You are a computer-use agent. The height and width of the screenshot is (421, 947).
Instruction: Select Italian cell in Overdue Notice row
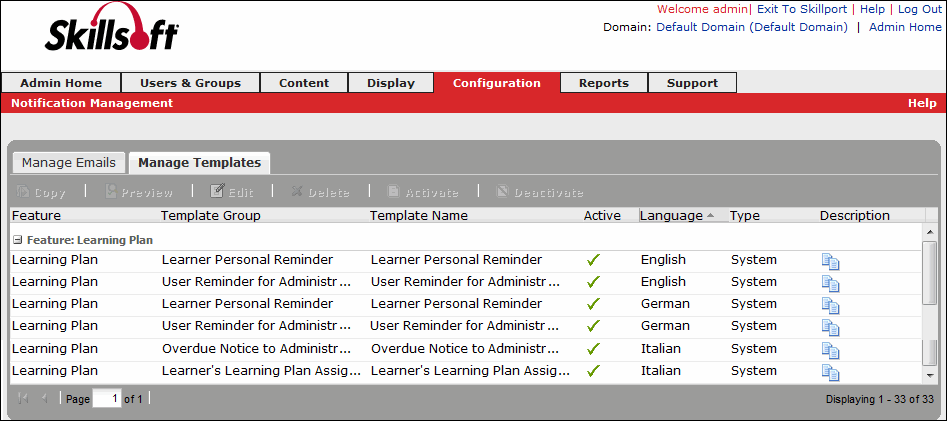[661, 349]
